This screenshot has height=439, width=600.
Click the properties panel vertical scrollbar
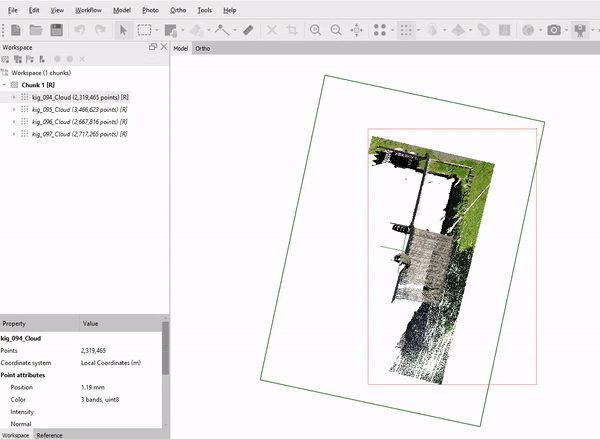coord(165,348)
